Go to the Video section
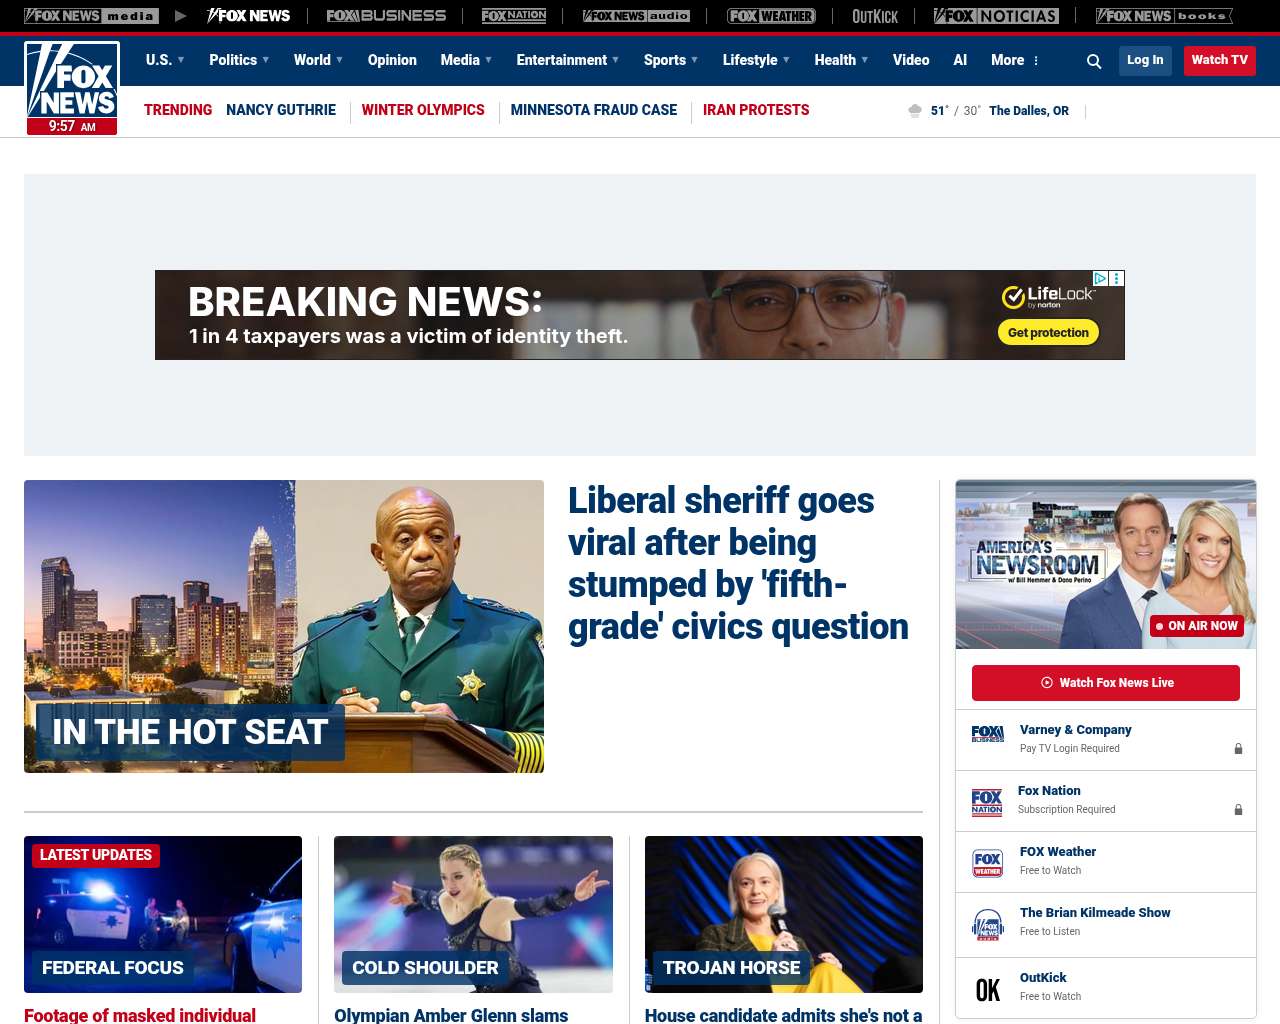 911,60
